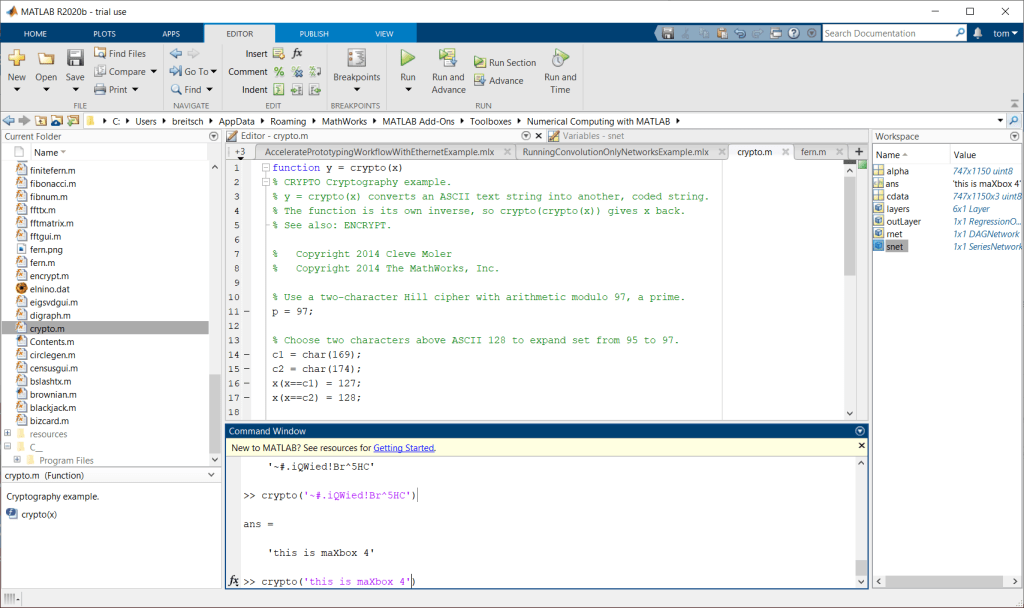
Task: Click the Advance button
Action: pos(499,81)
